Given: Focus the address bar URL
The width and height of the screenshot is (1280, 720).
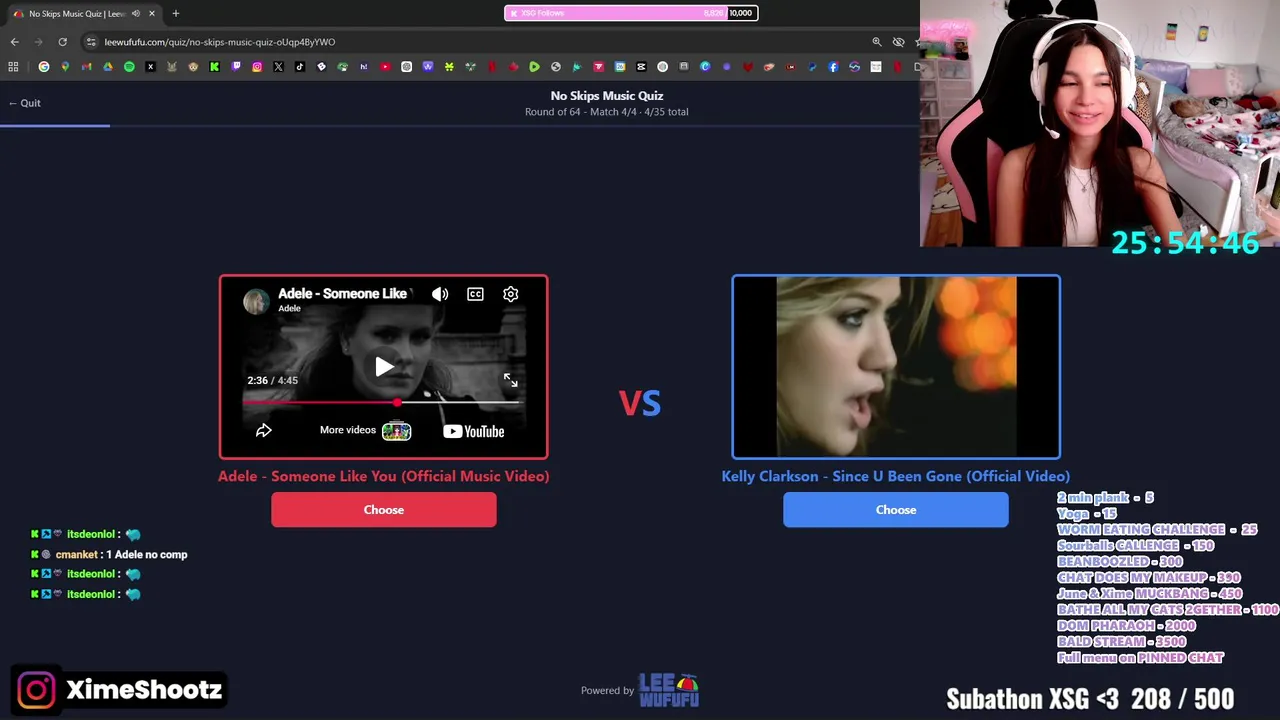Looking at the screenshot, I should pos(220,42).
